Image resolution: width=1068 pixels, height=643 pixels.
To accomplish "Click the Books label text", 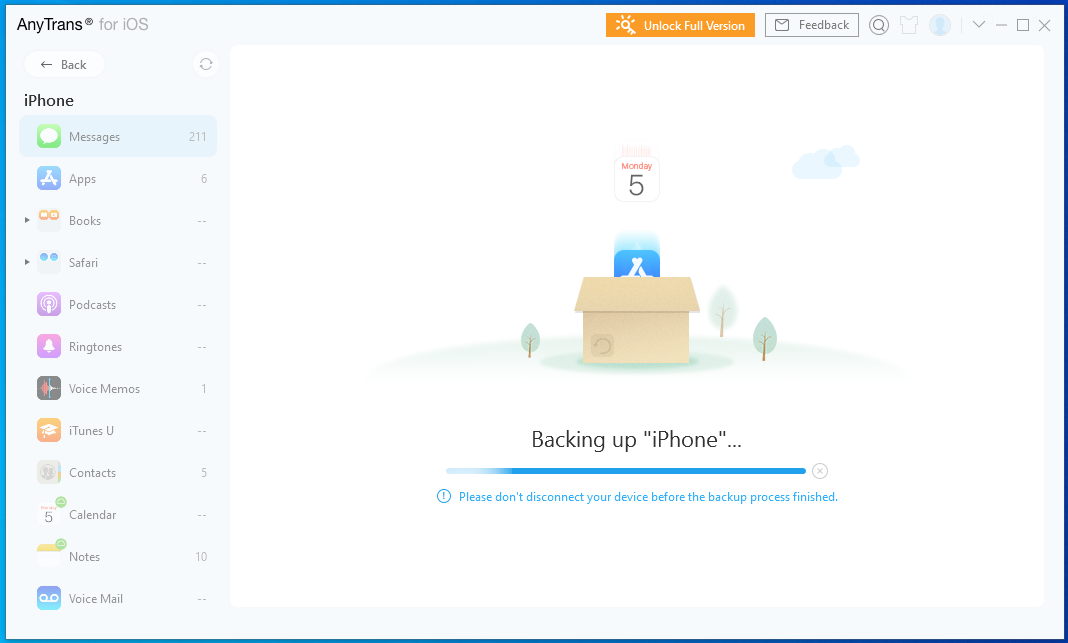I will [x=84, y=221].
